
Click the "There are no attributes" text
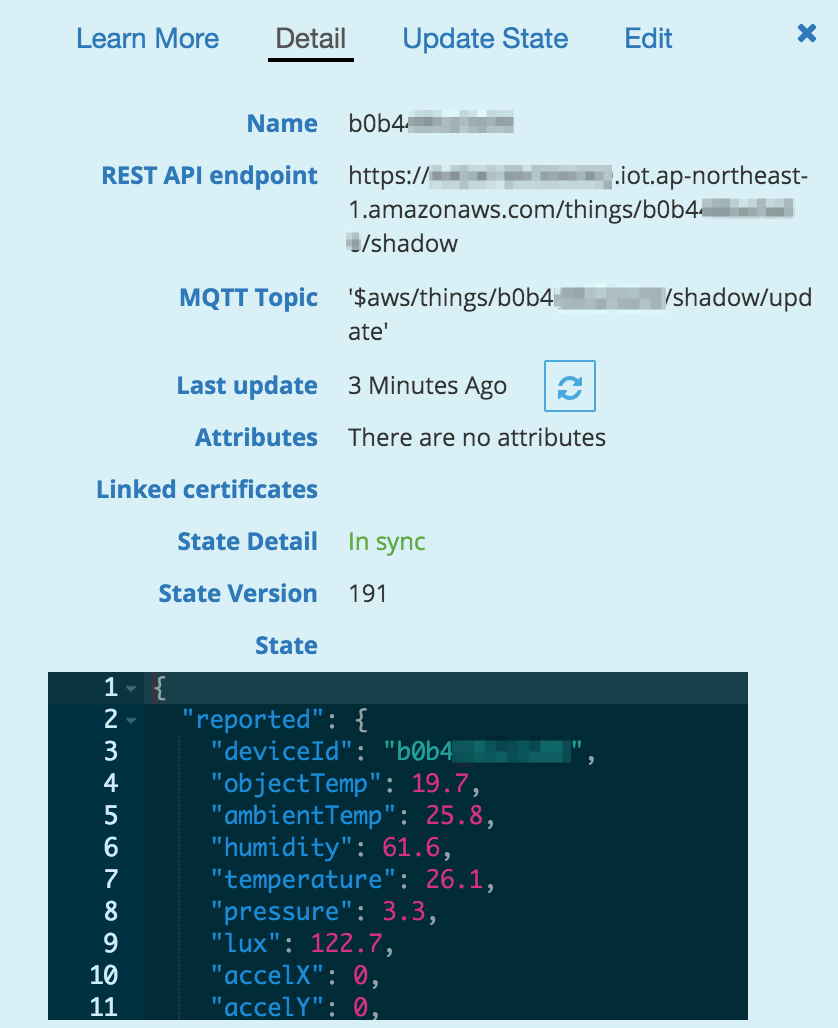(x=476, y=437)
